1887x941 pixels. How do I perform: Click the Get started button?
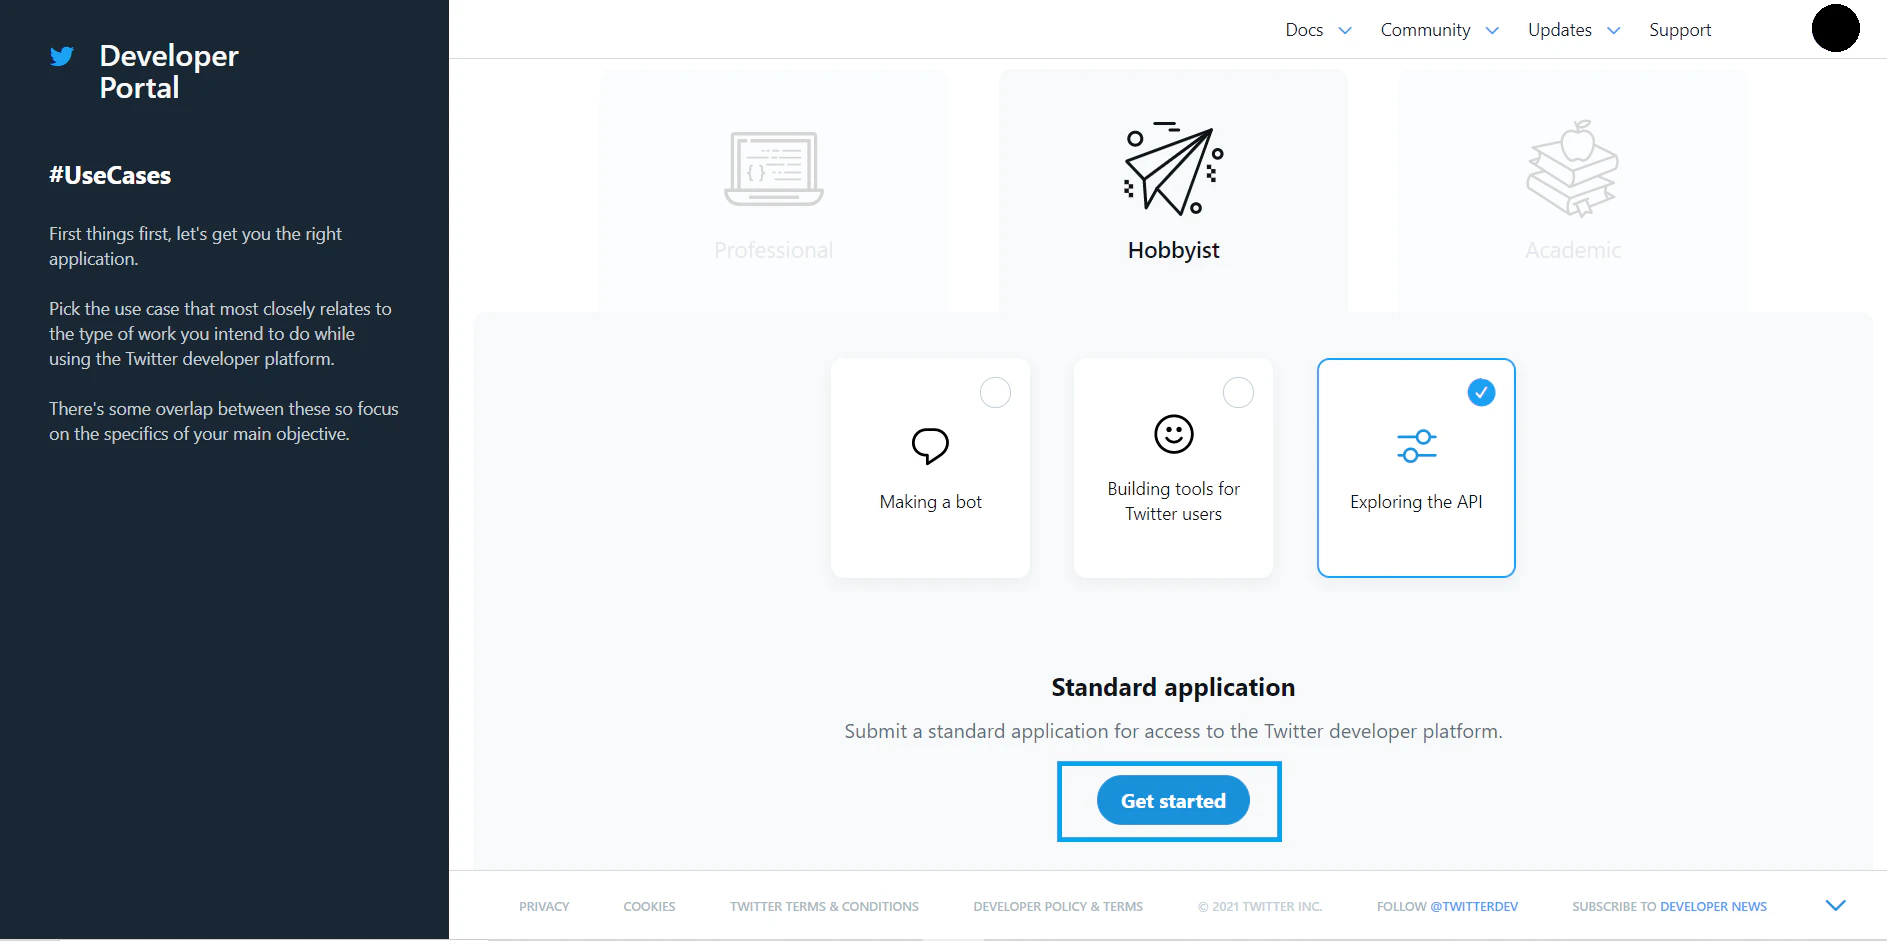pyautogui.click(x=1173, y=800)
